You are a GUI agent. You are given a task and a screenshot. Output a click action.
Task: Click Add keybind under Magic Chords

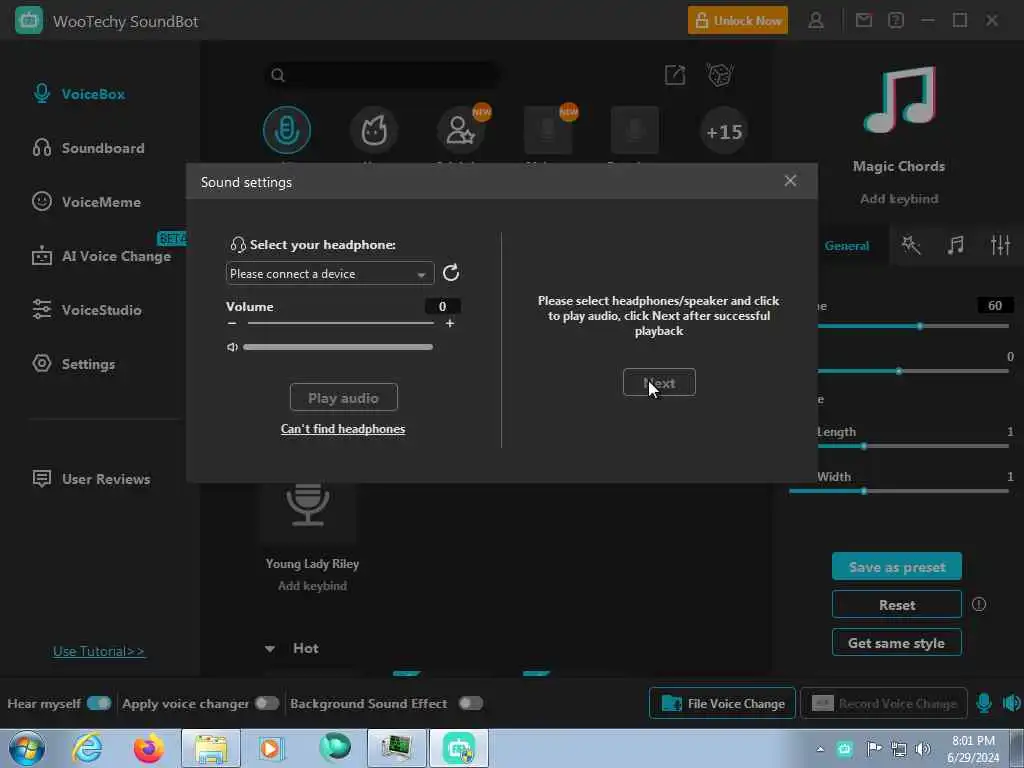[899, 199]
